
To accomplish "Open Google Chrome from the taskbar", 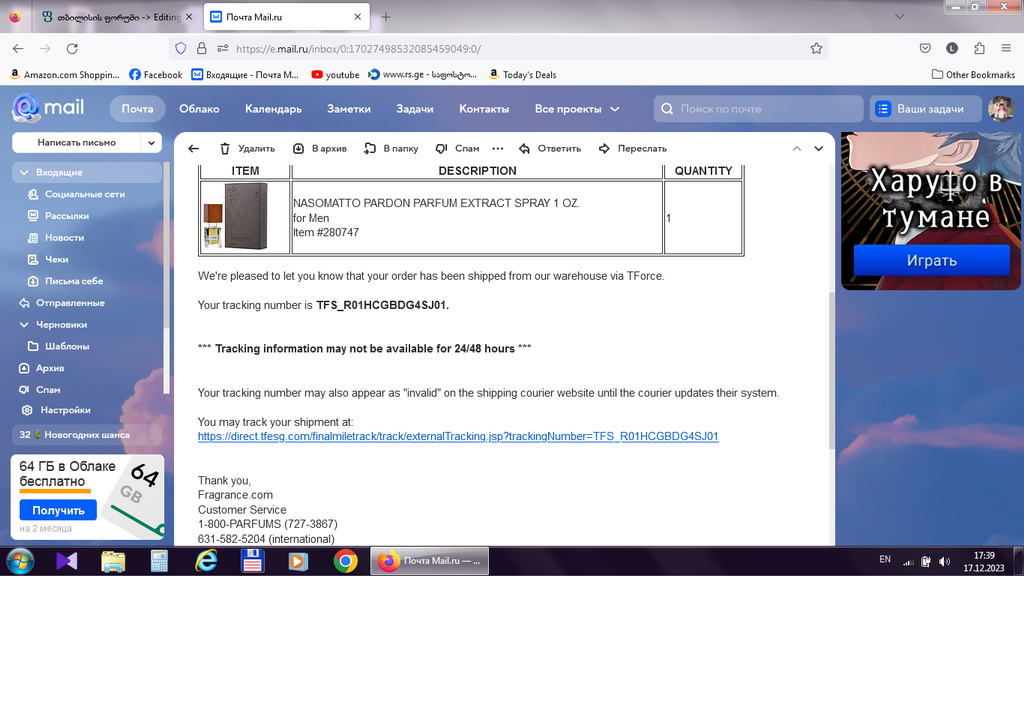I will pos(345,561).
